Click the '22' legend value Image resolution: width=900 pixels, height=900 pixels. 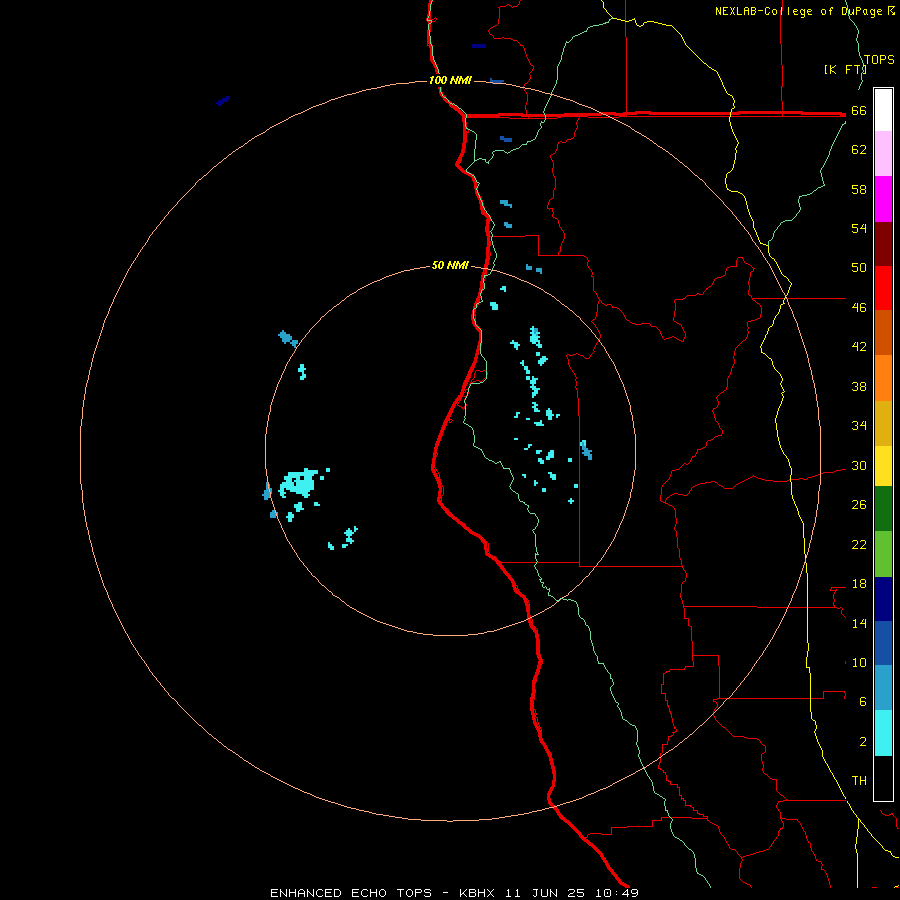click(859, 544)
